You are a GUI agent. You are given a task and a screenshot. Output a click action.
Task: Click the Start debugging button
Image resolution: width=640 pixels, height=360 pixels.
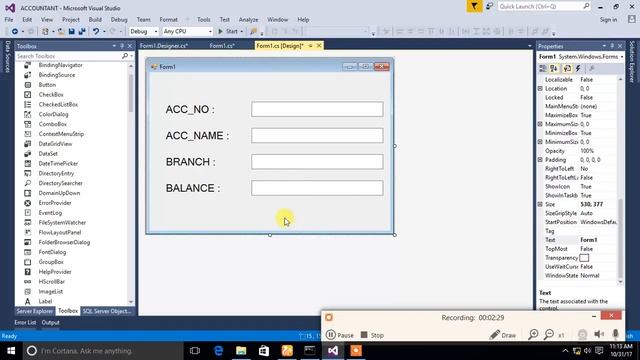coord(228,31)
